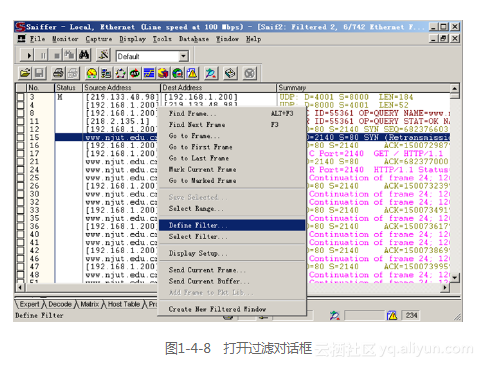Open the Matrix circle-of-nodes icon
Image resolution: width=484 pixels, height=368 pixels.
coord(120,73)
